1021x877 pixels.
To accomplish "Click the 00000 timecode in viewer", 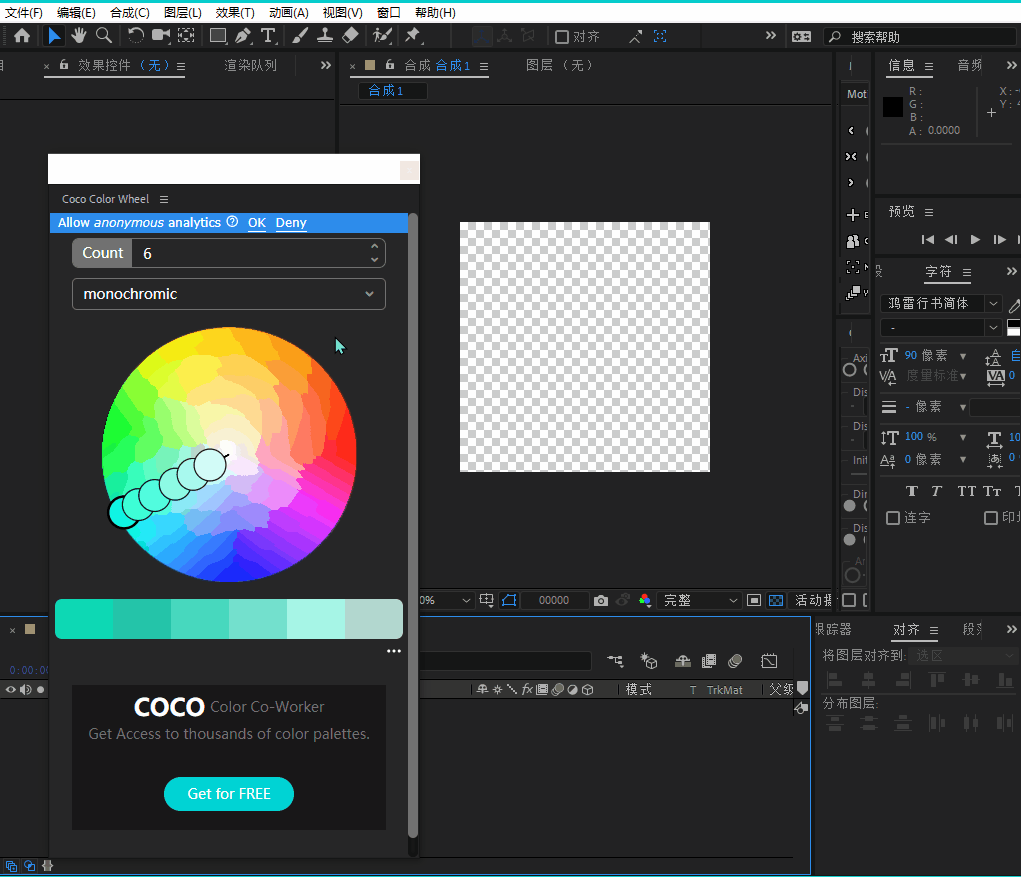I will pyautogui.click(x=553, y=600).
